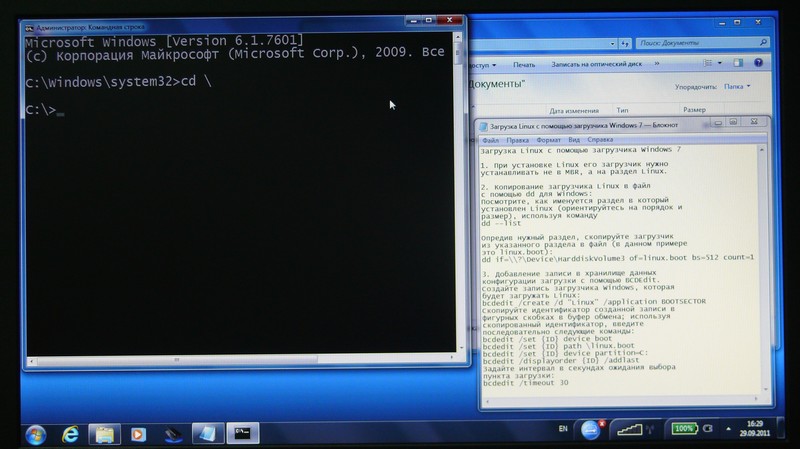Click the 'bcdedit /timeout 30' line in Notepad
The width and height of the screenshot is (800, 449).
point(526,383)
